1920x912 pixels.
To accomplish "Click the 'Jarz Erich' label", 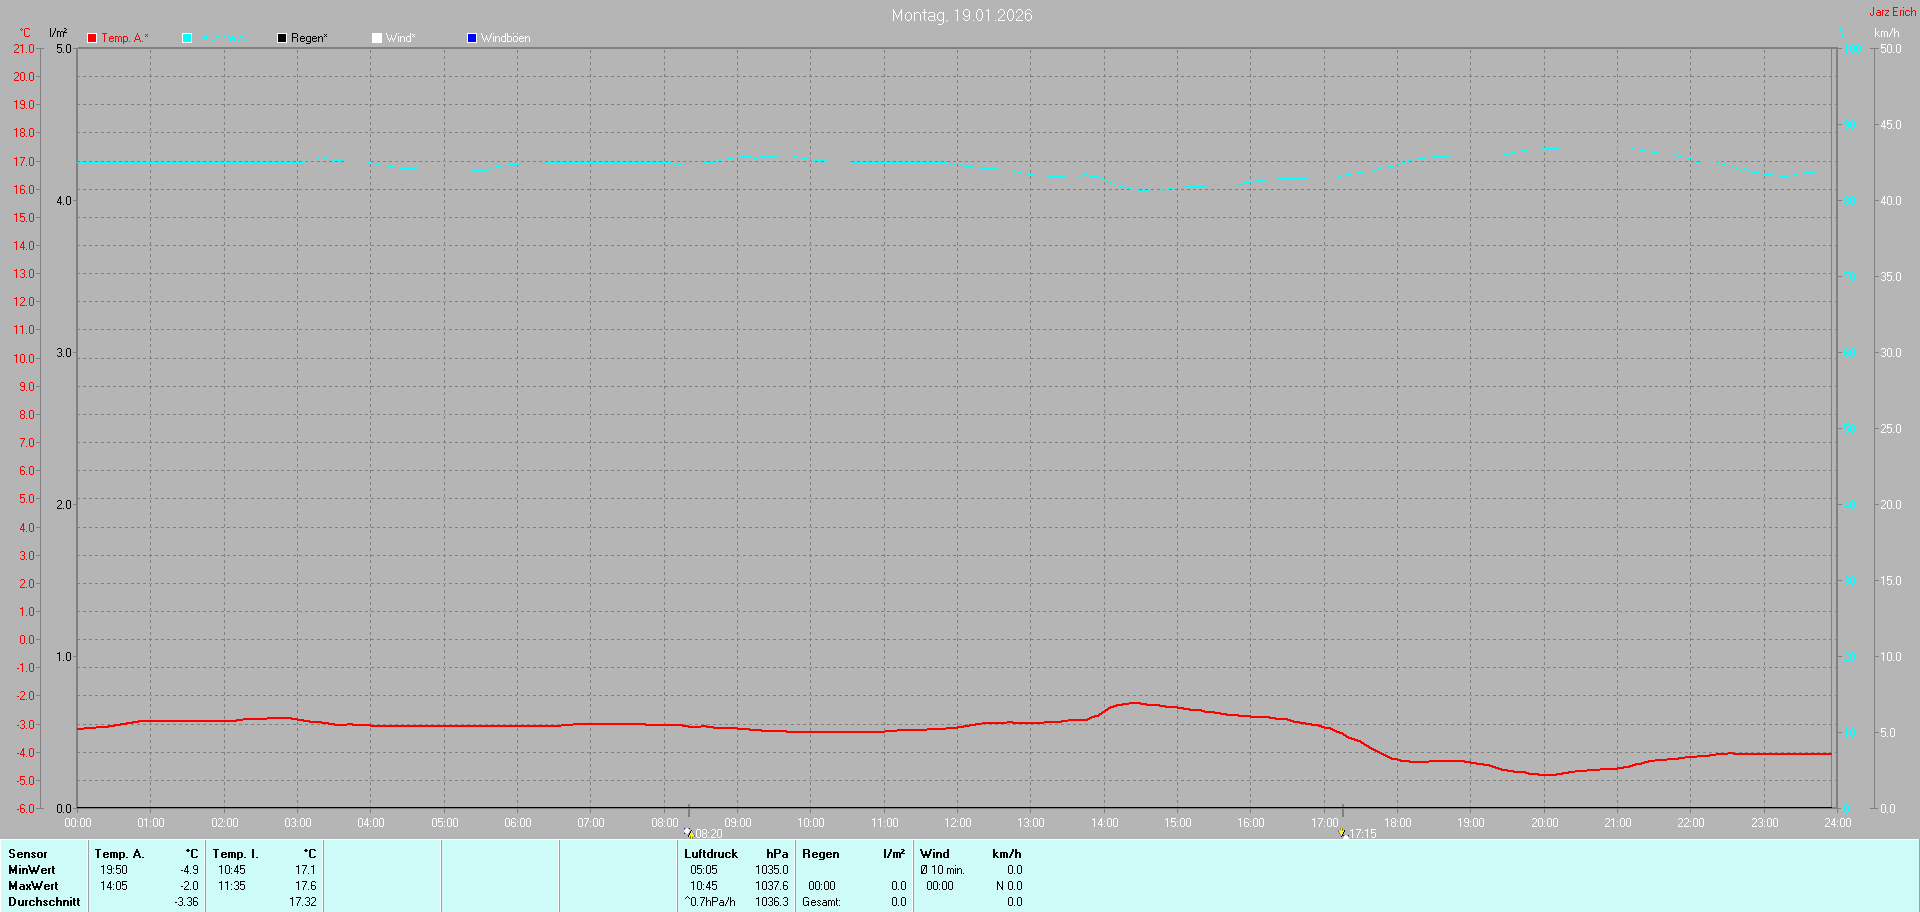I will (x=1893, y=12).
